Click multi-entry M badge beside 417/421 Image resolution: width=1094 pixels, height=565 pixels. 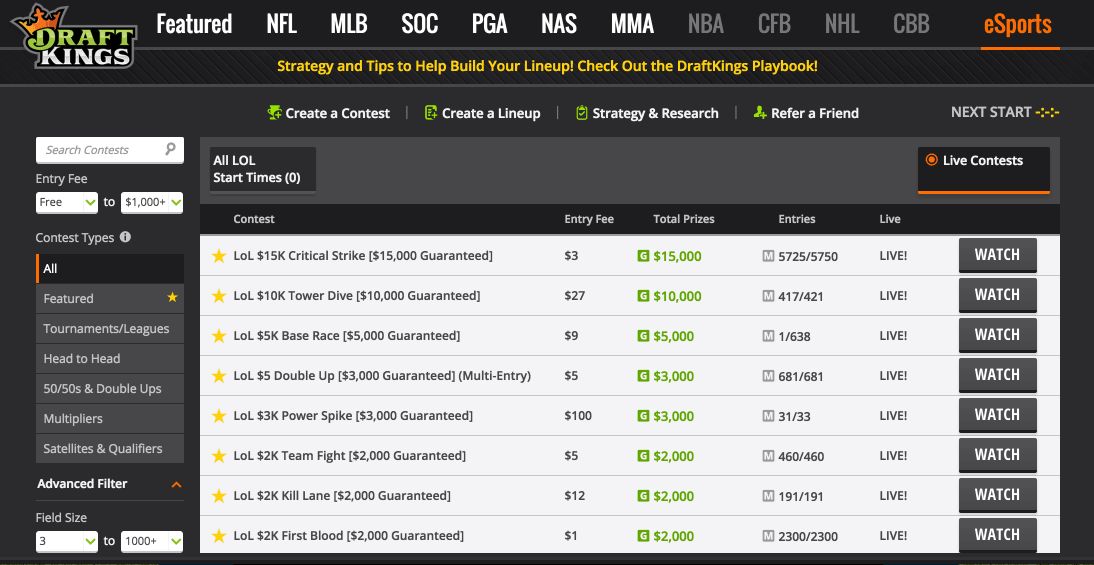(768, 296)
